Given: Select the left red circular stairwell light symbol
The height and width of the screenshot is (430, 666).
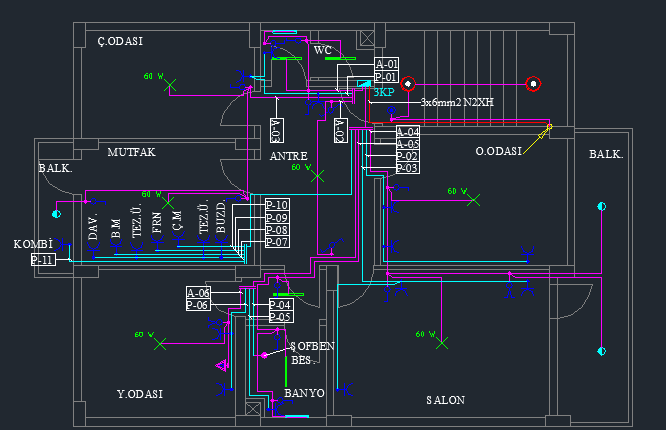Looking at the screenshot, I should coord(408,85).
